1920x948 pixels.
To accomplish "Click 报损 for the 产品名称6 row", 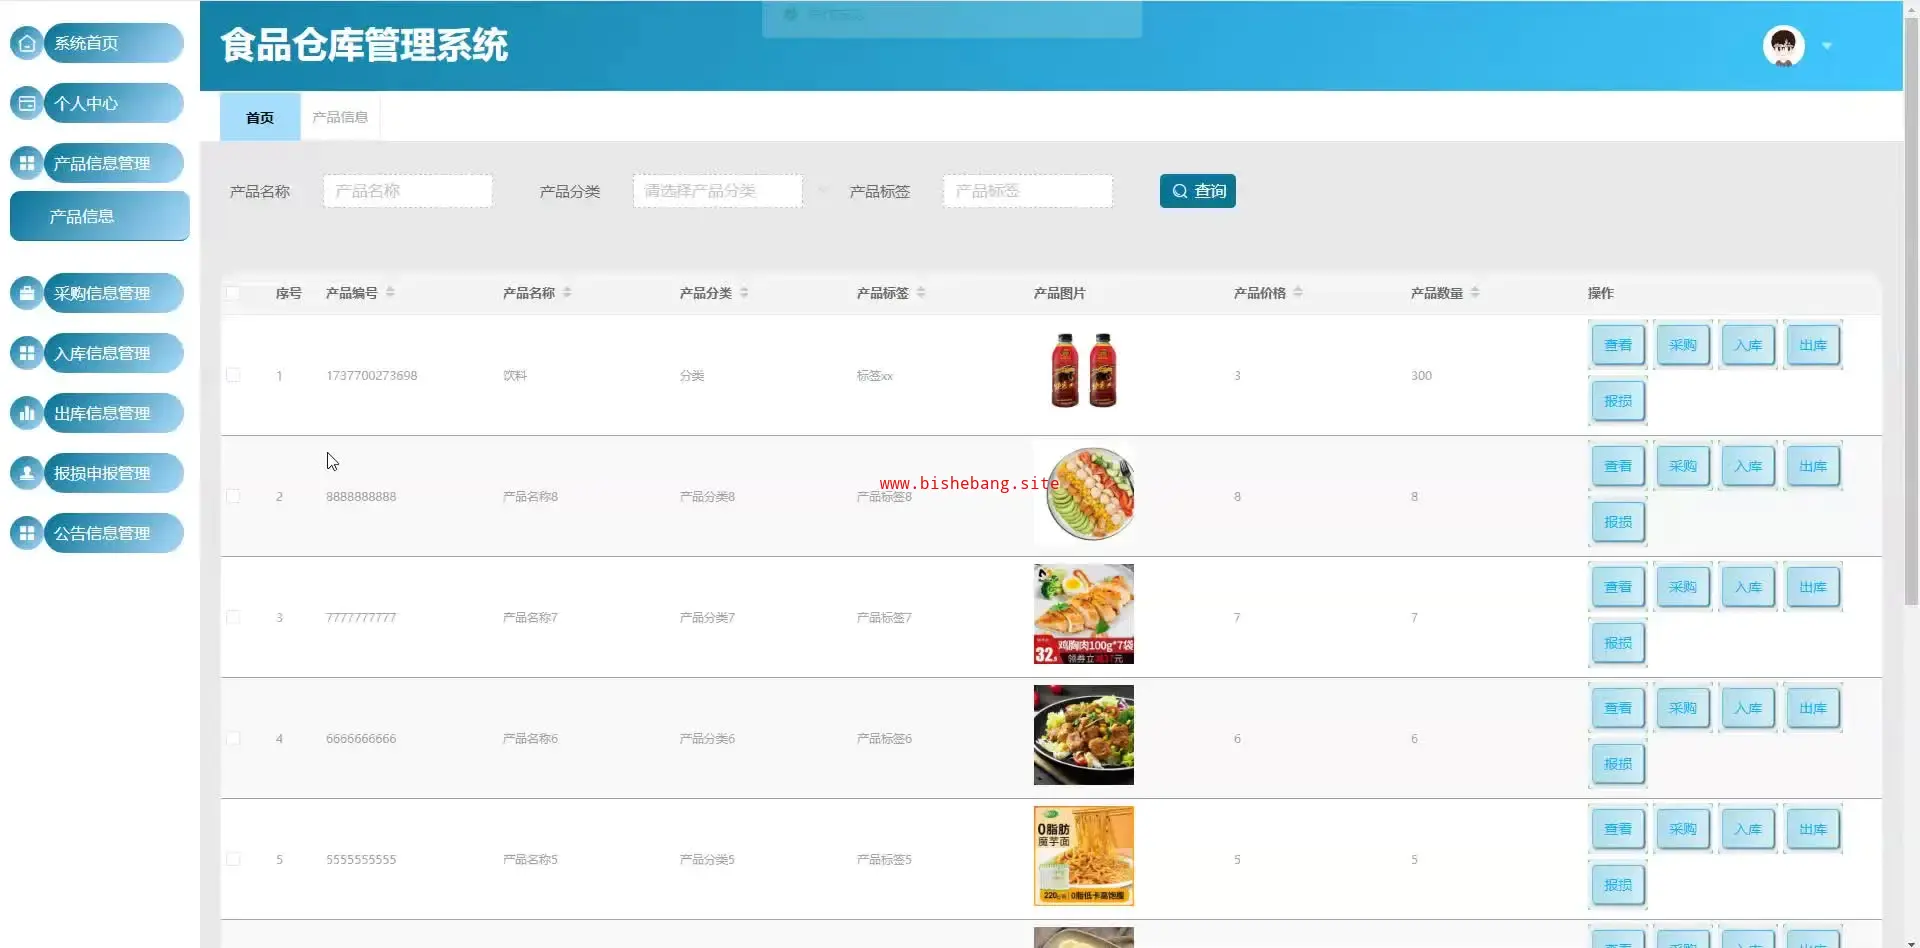I will pyautogui.click(x=1618, y=764).
